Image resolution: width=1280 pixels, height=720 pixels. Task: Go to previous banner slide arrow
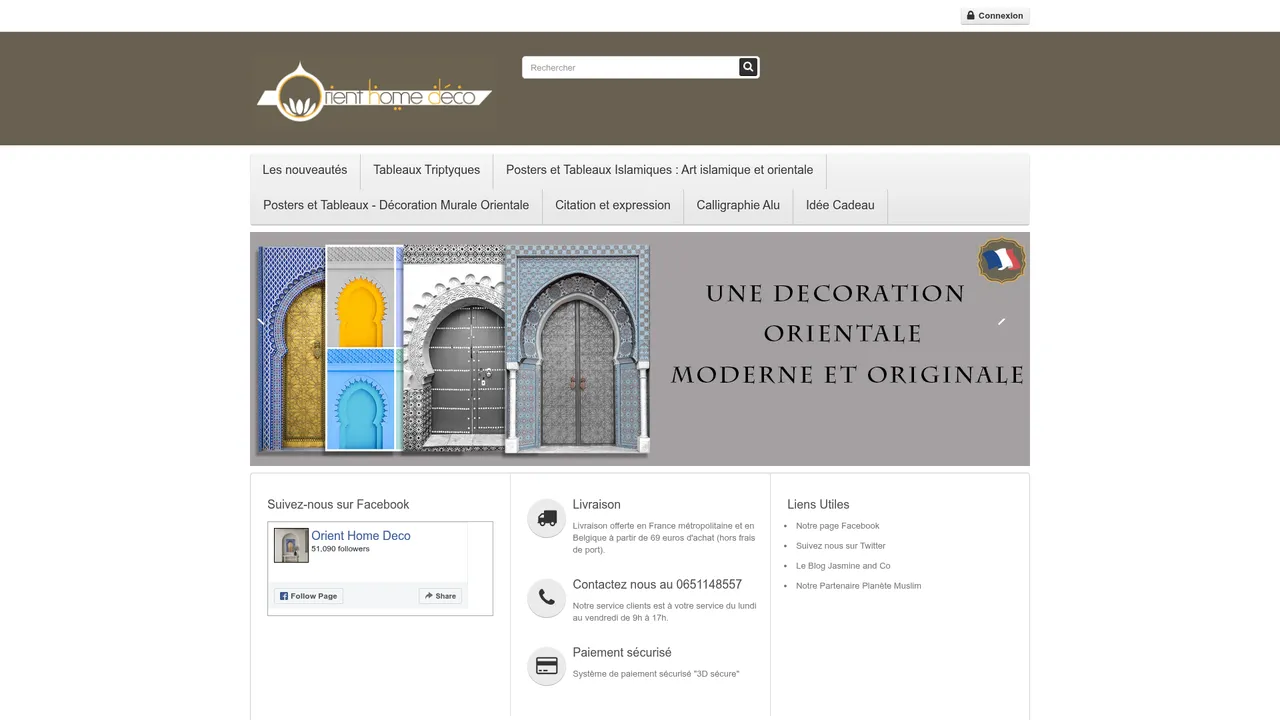261,321
